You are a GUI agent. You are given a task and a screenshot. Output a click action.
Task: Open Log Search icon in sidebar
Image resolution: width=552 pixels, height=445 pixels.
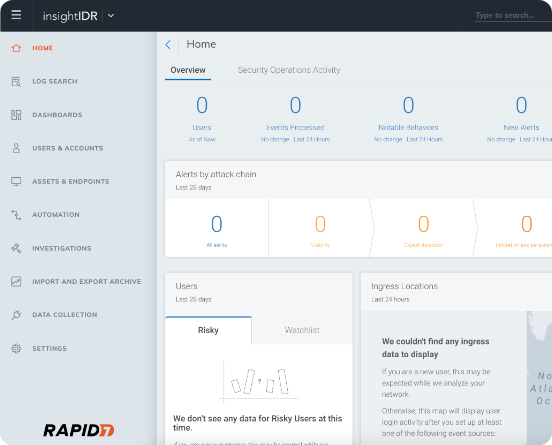[x=16, y=81]
